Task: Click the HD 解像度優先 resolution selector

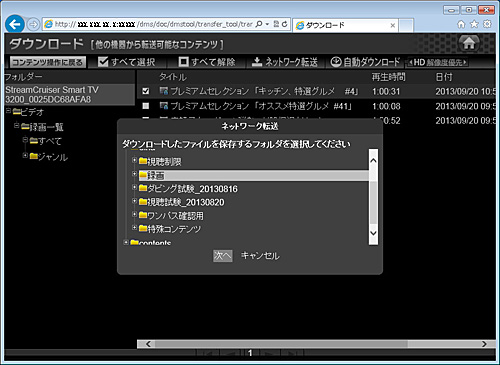Action: coord(438,62)
